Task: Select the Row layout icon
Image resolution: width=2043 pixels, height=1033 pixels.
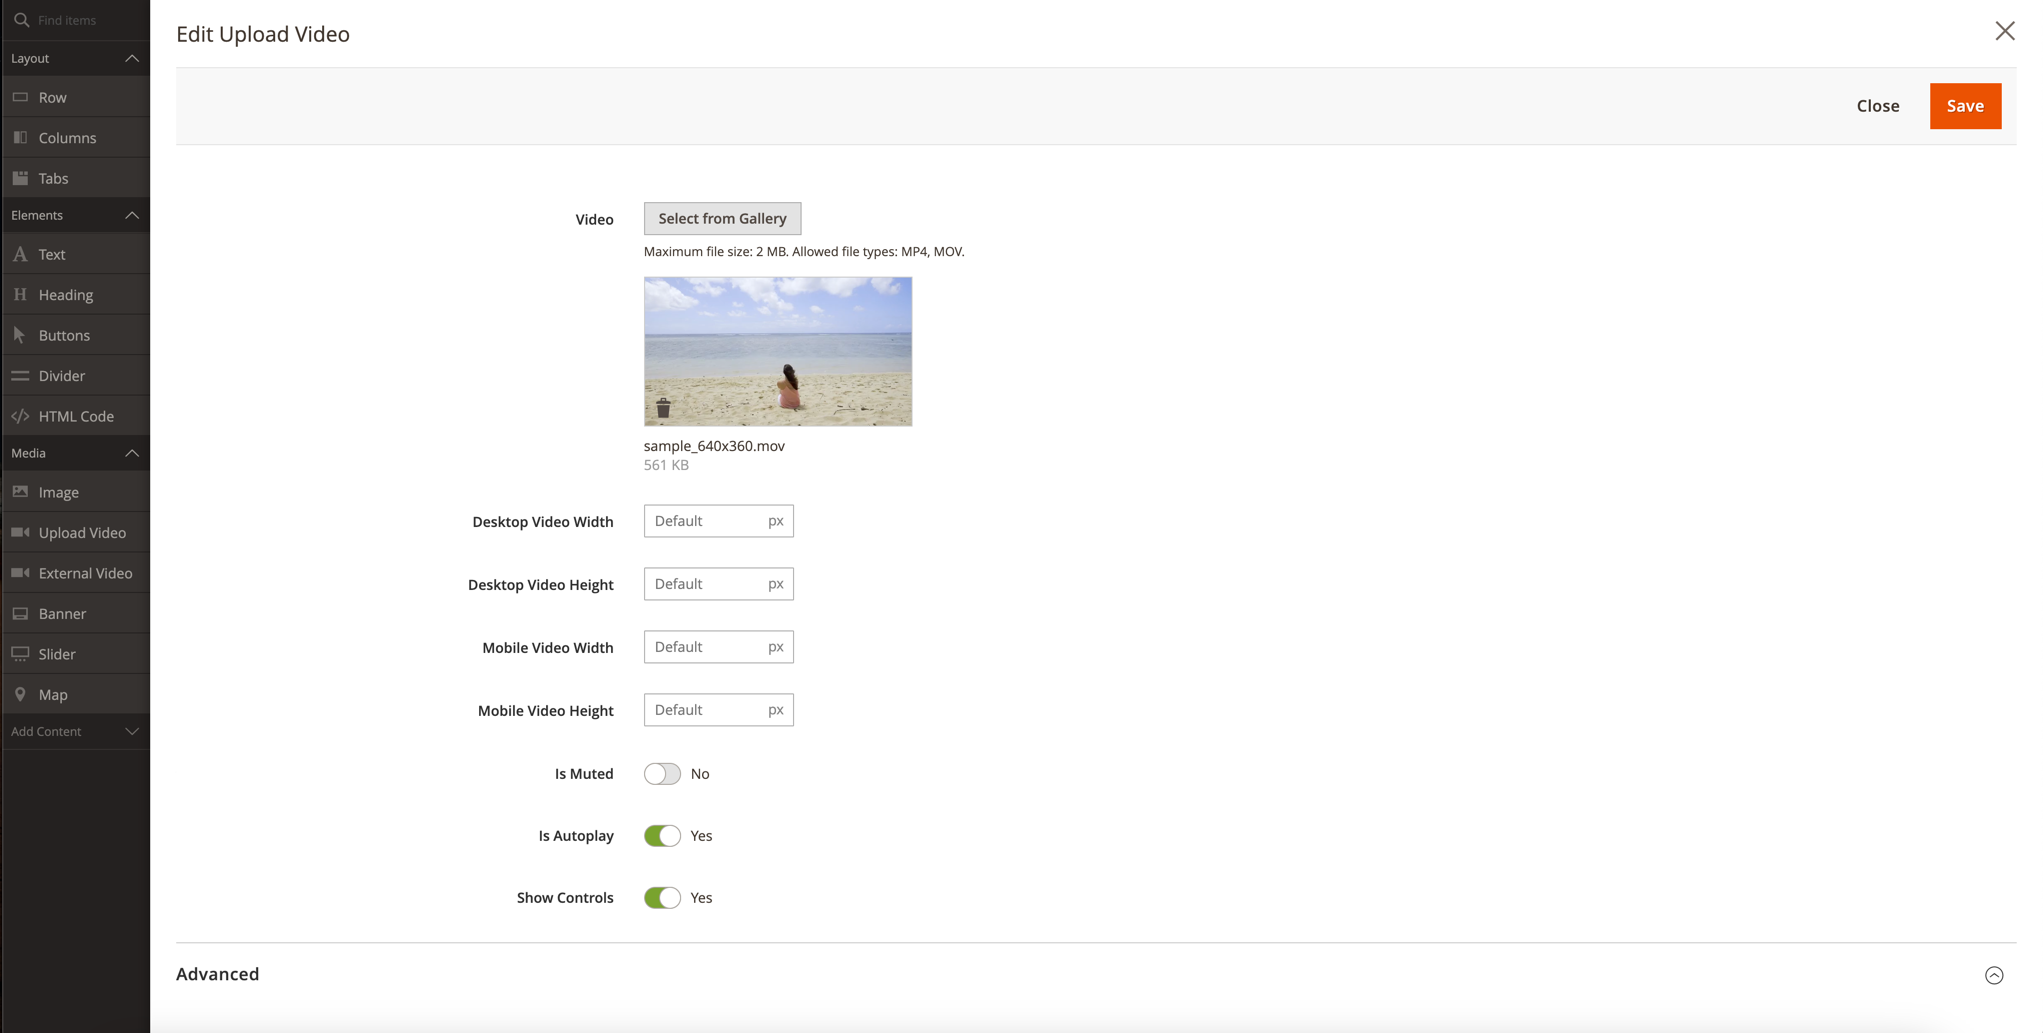Action: click(x=20, y=97)
